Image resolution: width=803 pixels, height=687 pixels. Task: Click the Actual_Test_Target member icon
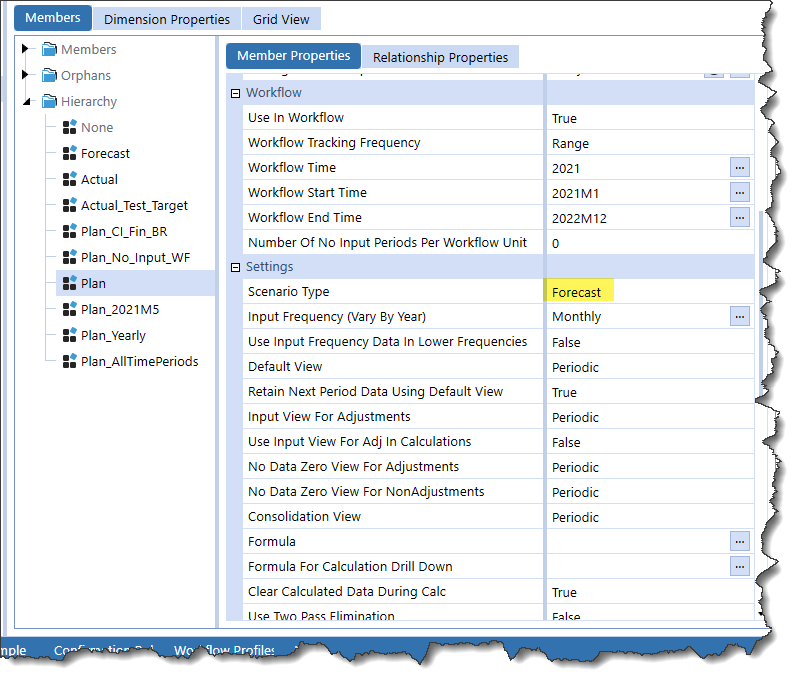[x=70, y=205]
